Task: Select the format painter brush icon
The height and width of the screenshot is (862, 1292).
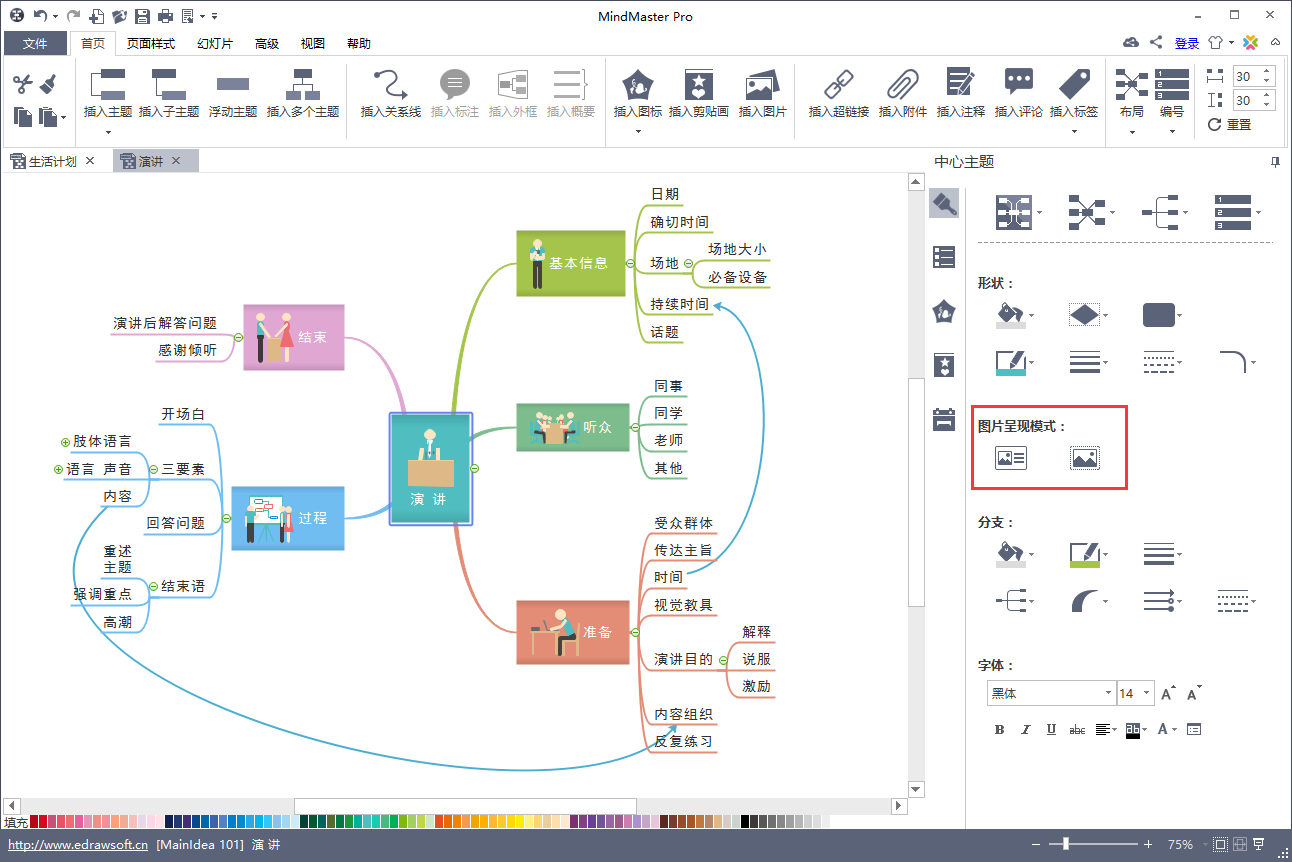Action: click(x=48, y=84)
